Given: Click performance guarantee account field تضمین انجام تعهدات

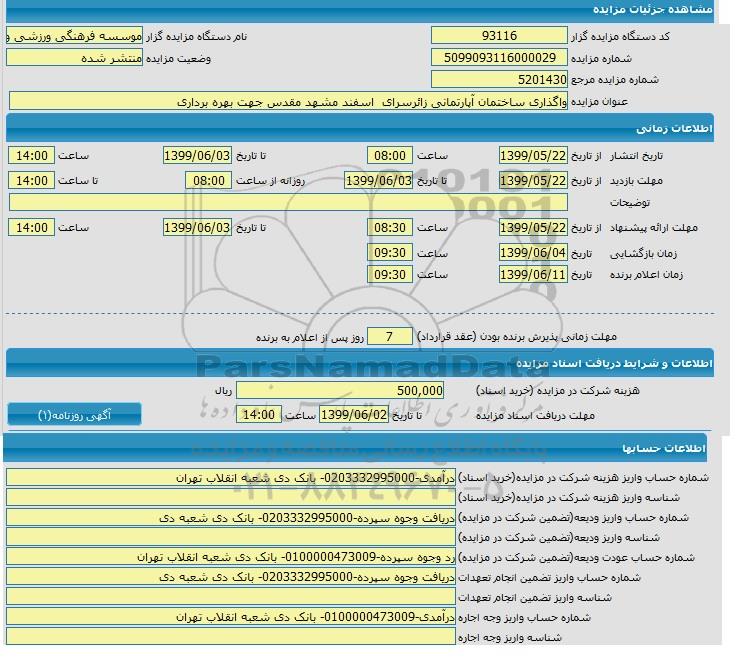Looking at the screenshot, I should [231, 577].
